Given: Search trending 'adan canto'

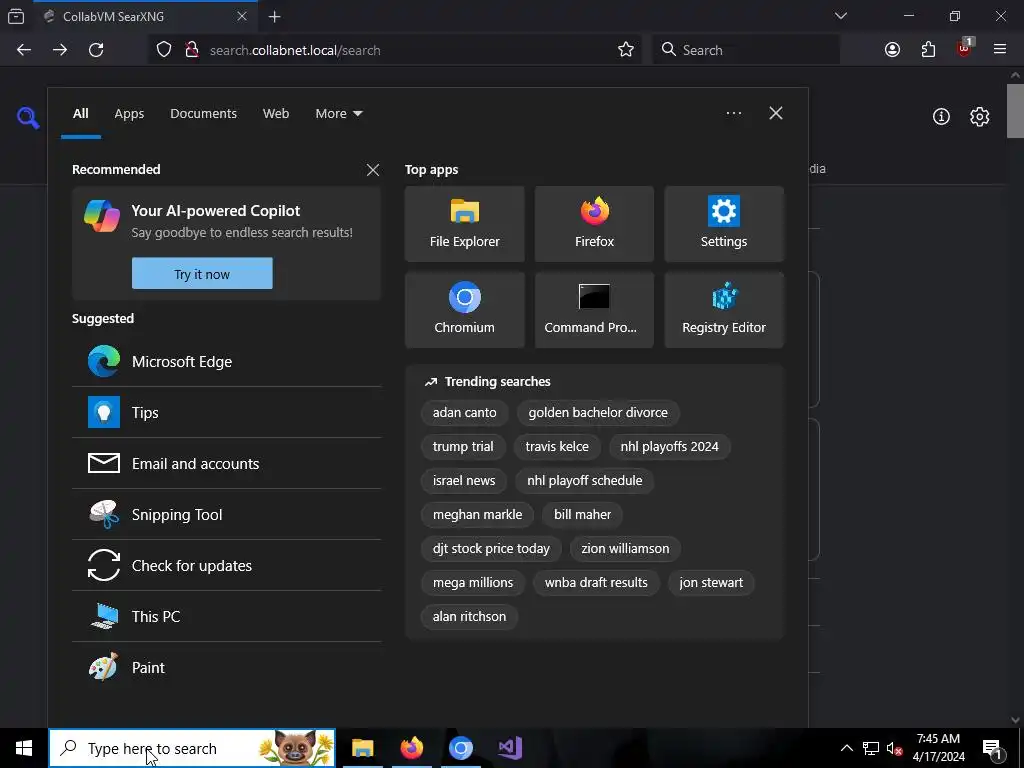Looking at the screenshot, I should [x=464, y=413].
